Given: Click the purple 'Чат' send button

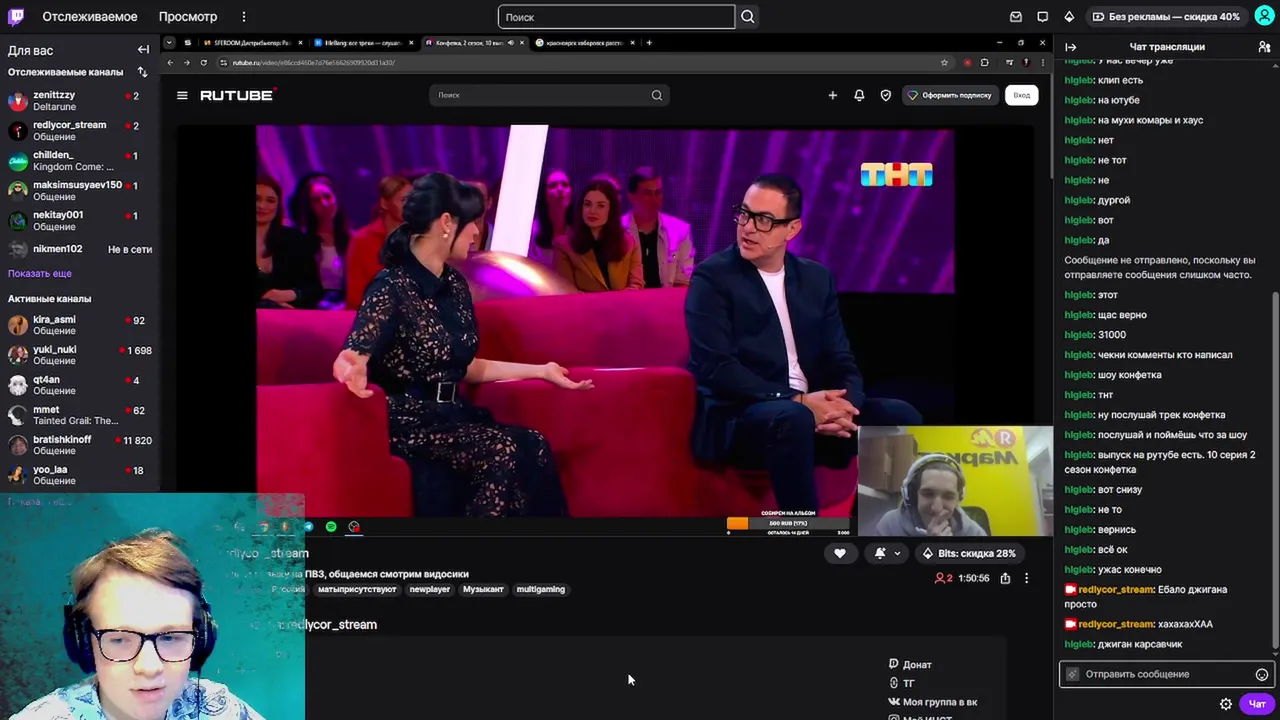Looking at the screenshot, I should (x=1257, y=704).
